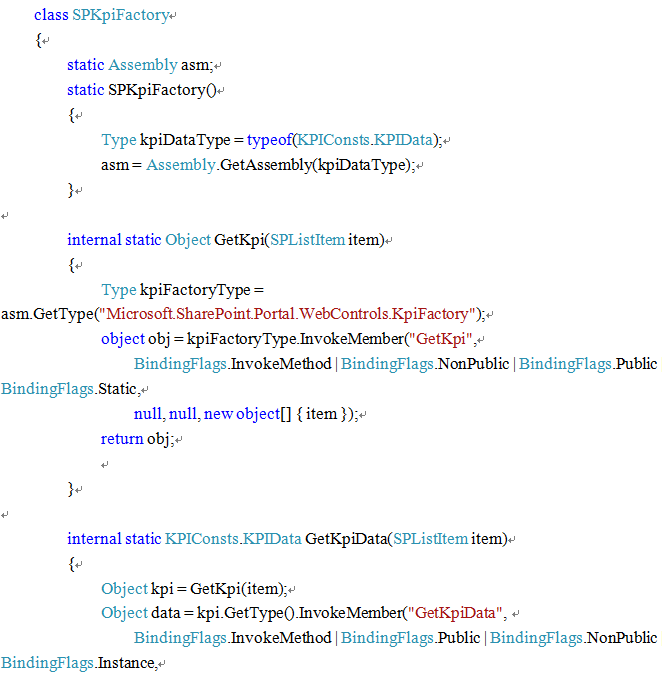662x675 pixels.
Task: Click 'SPListItem item' parameter in GetKpiData
Action: [x=450, y=539]
